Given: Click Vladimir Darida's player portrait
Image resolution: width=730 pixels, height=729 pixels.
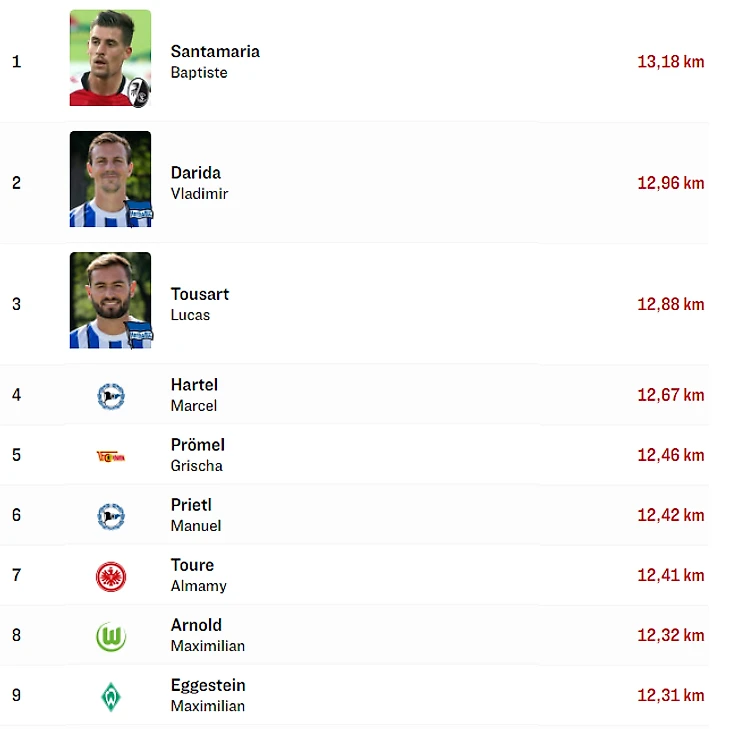Looking at the screenshot, I should click(x=110, y=178).
